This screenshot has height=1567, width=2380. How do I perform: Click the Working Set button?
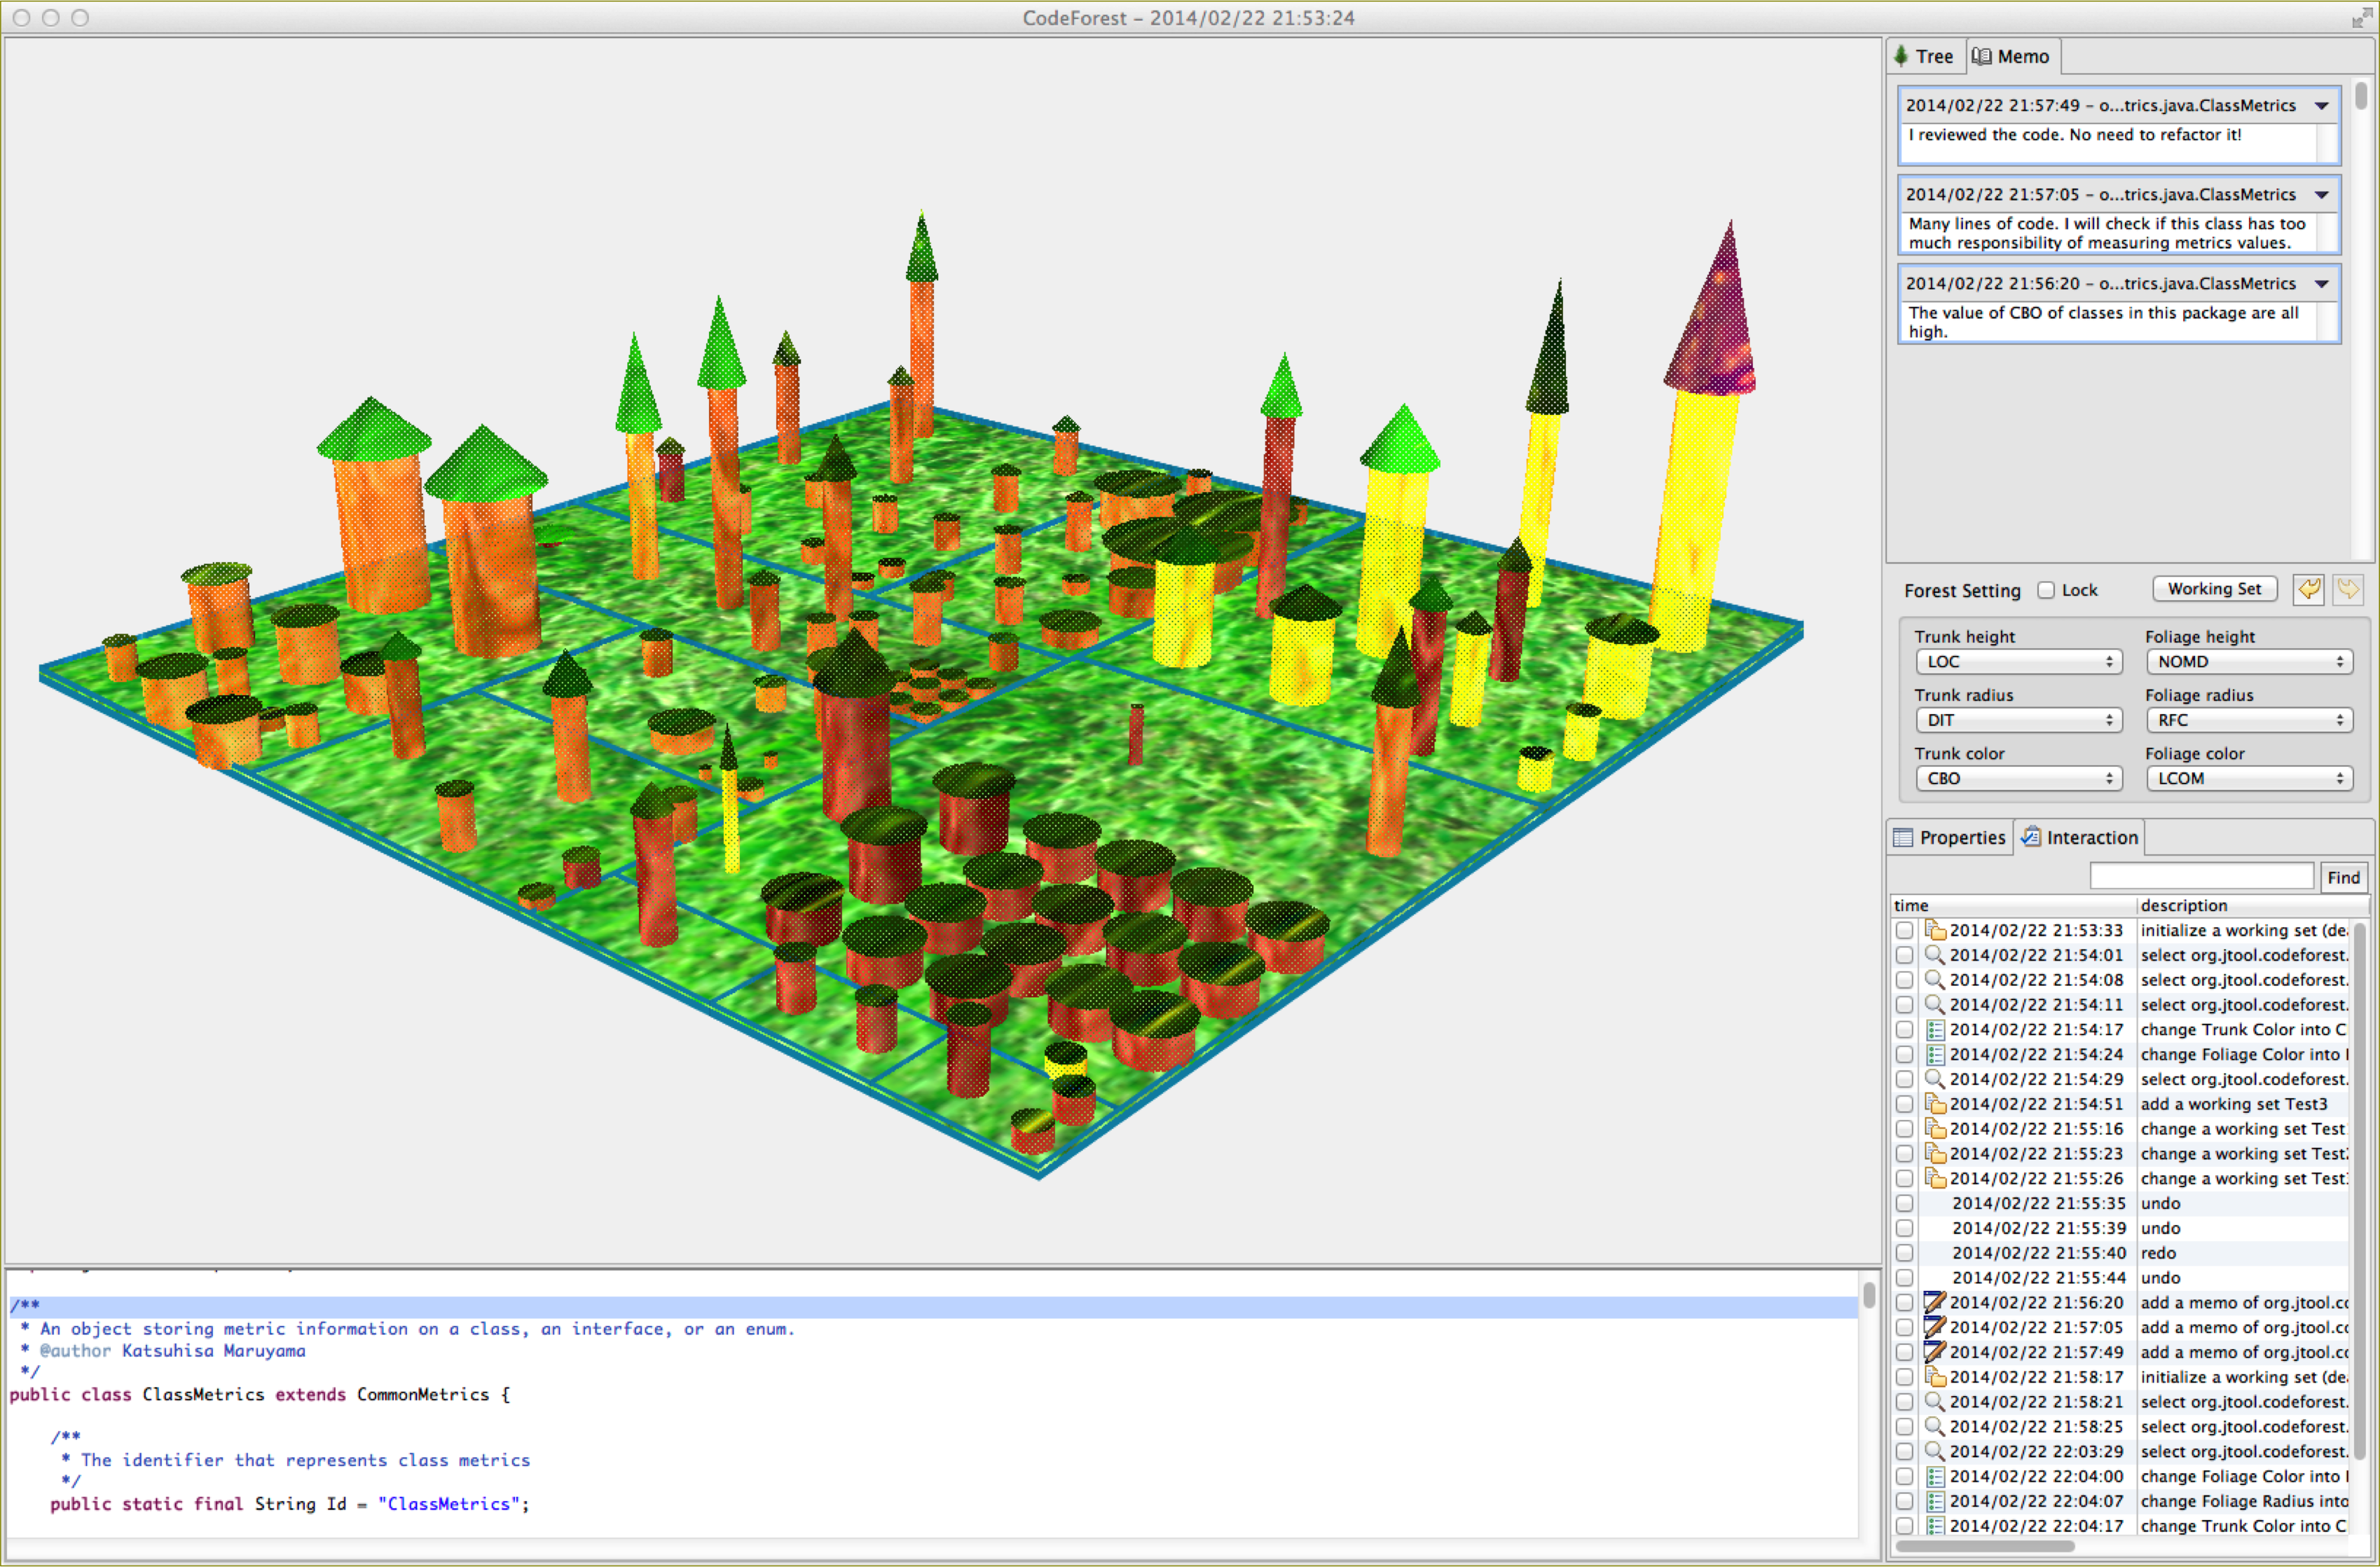point(2214,590)
